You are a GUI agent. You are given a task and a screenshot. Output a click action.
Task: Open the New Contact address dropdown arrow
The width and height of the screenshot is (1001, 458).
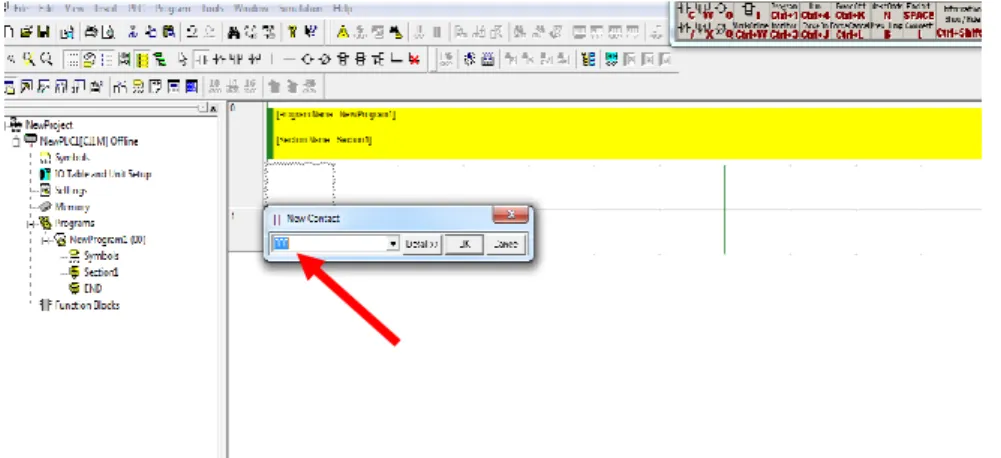393,244
